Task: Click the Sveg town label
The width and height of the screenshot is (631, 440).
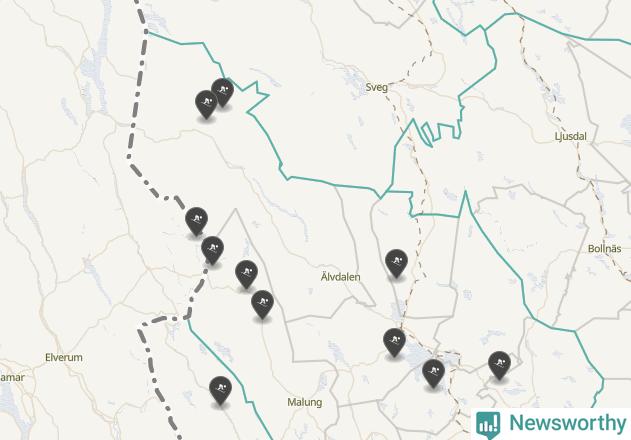Action: [x=377, y=87]
